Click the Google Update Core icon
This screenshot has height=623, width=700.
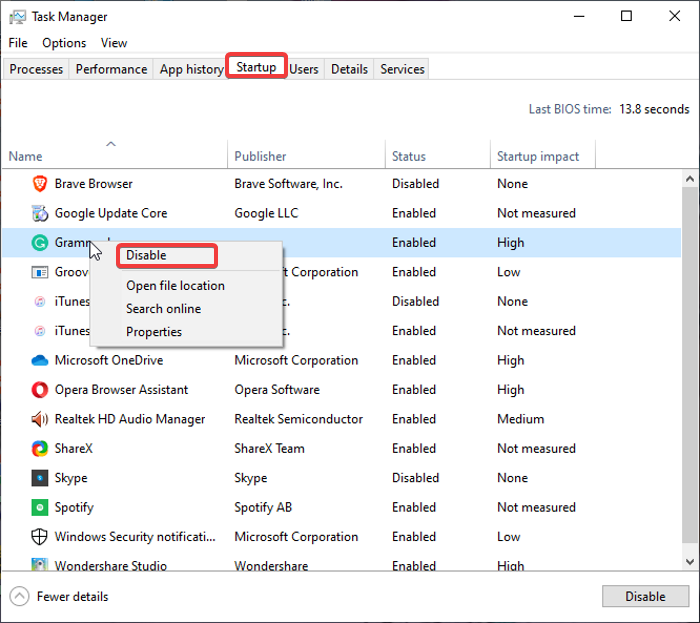click(40, 213)
